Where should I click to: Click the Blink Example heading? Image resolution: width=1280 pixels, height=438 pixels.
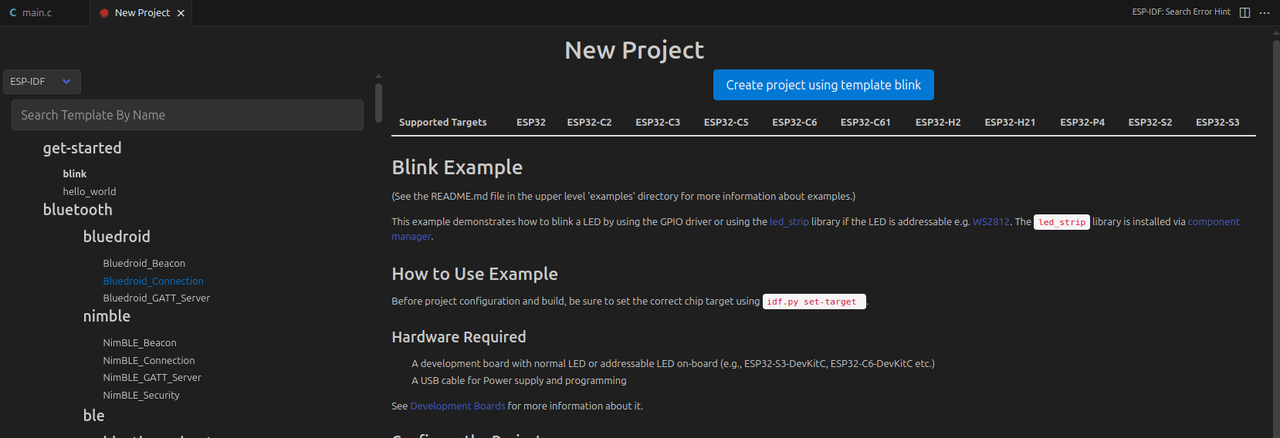pyautogui.click(x=457, y=167)
